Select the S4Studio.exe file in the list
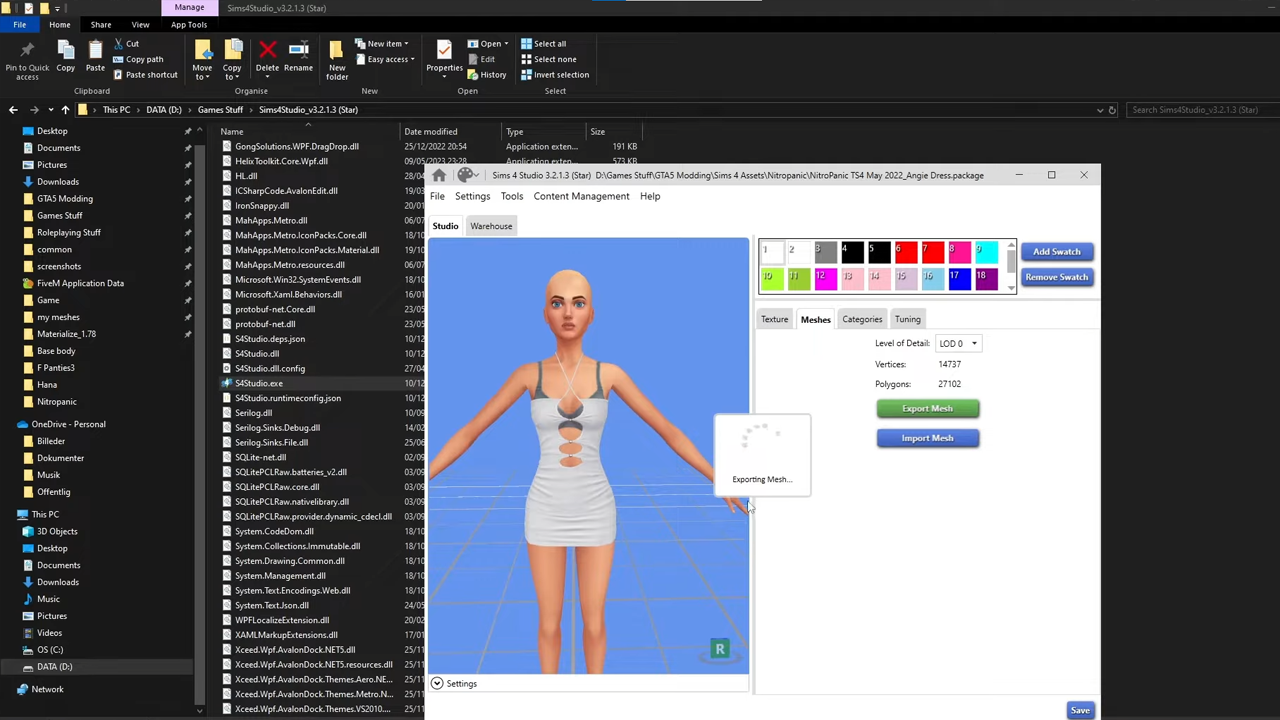Screen dimensions: 1280x720 pos(258,383)
